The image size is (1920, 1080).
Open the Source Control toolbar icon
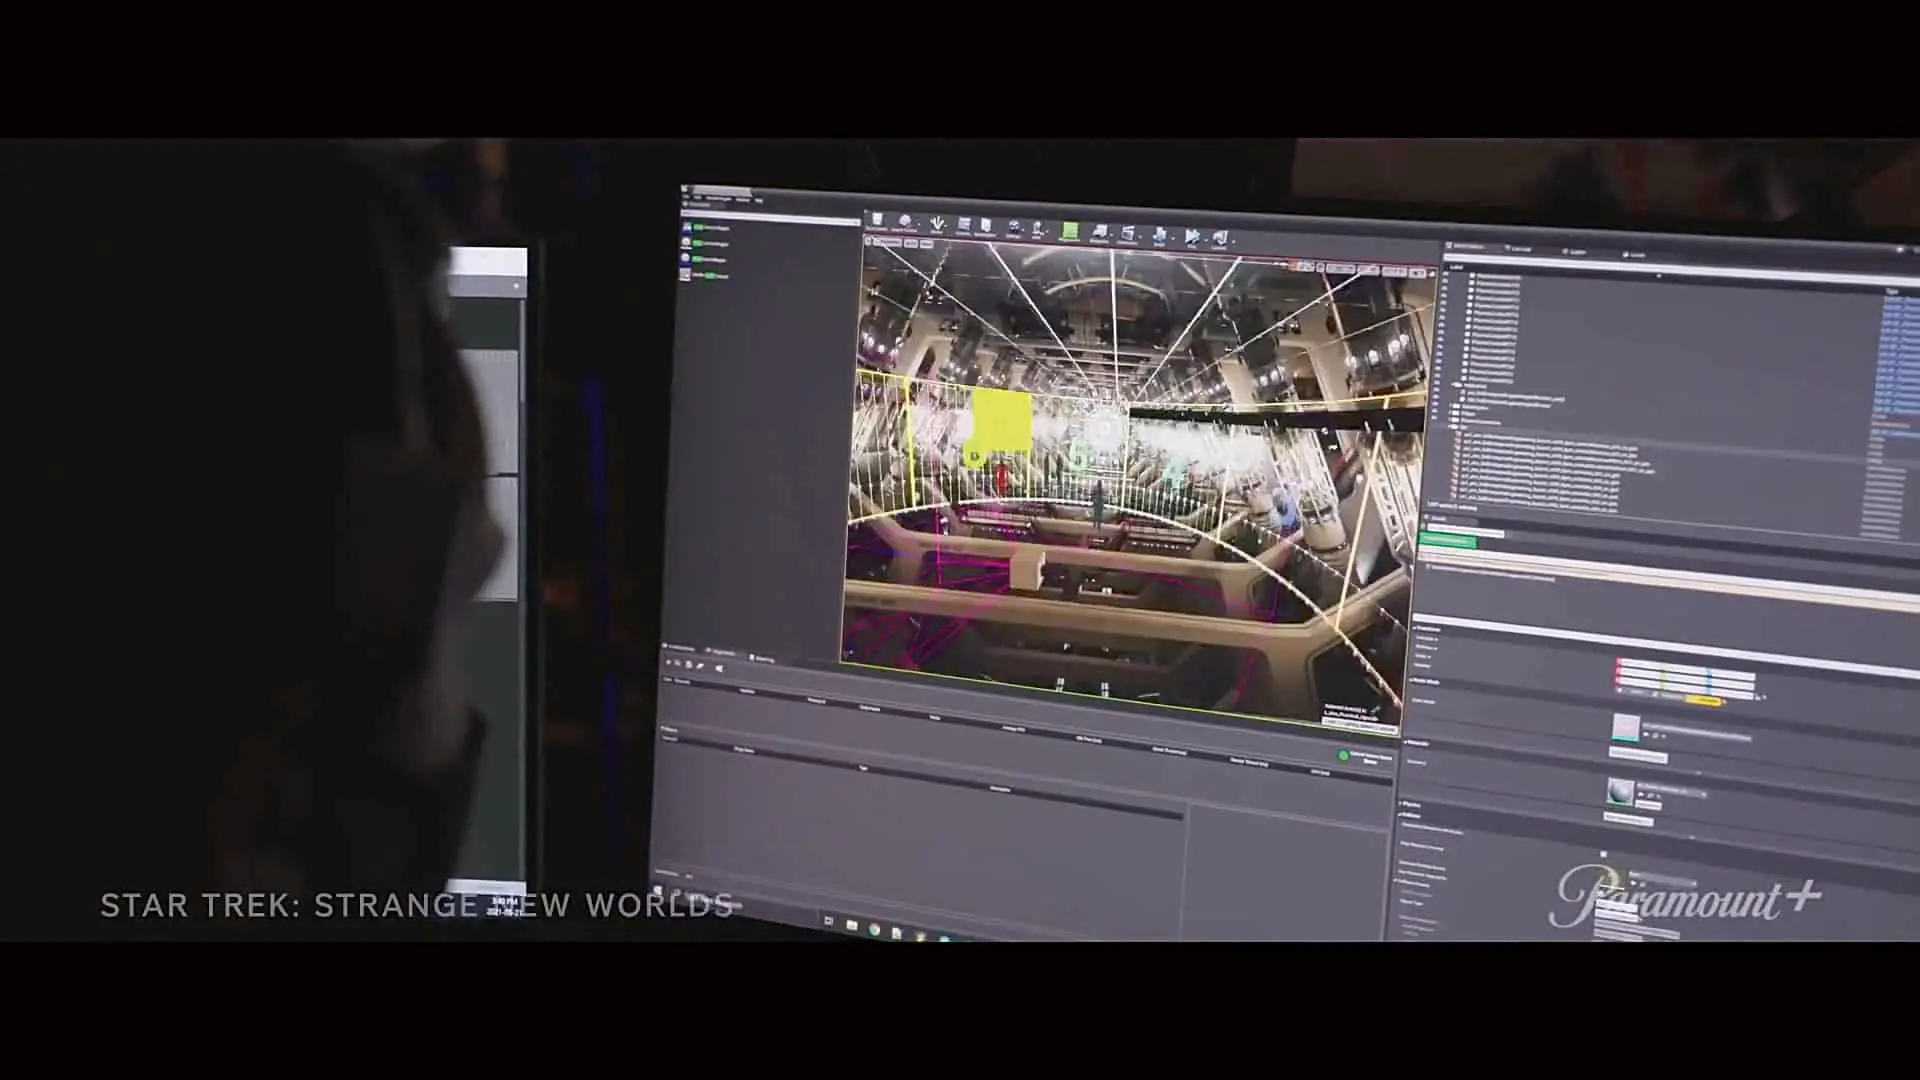coord(905,223)
